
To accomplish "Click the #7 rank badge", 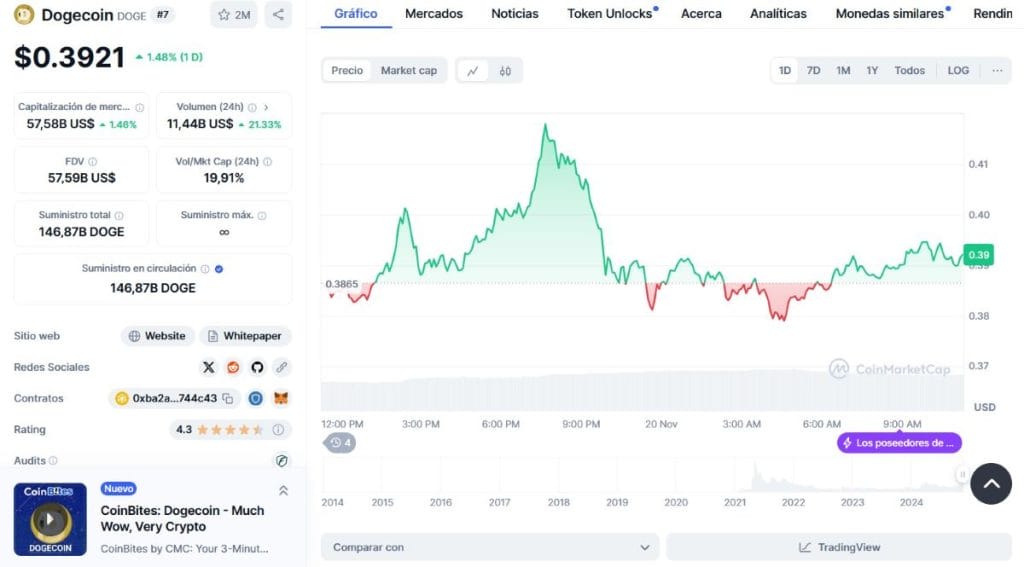I will (x=163, y=14).
